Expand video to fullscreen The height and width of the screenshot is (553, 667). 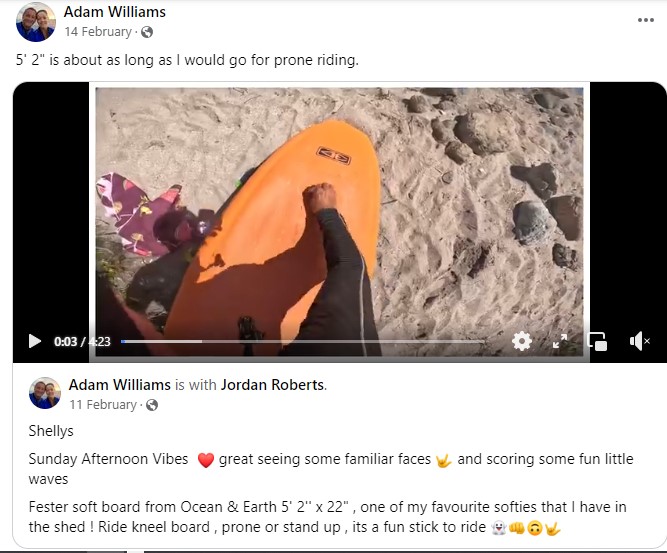click(560, 341)
